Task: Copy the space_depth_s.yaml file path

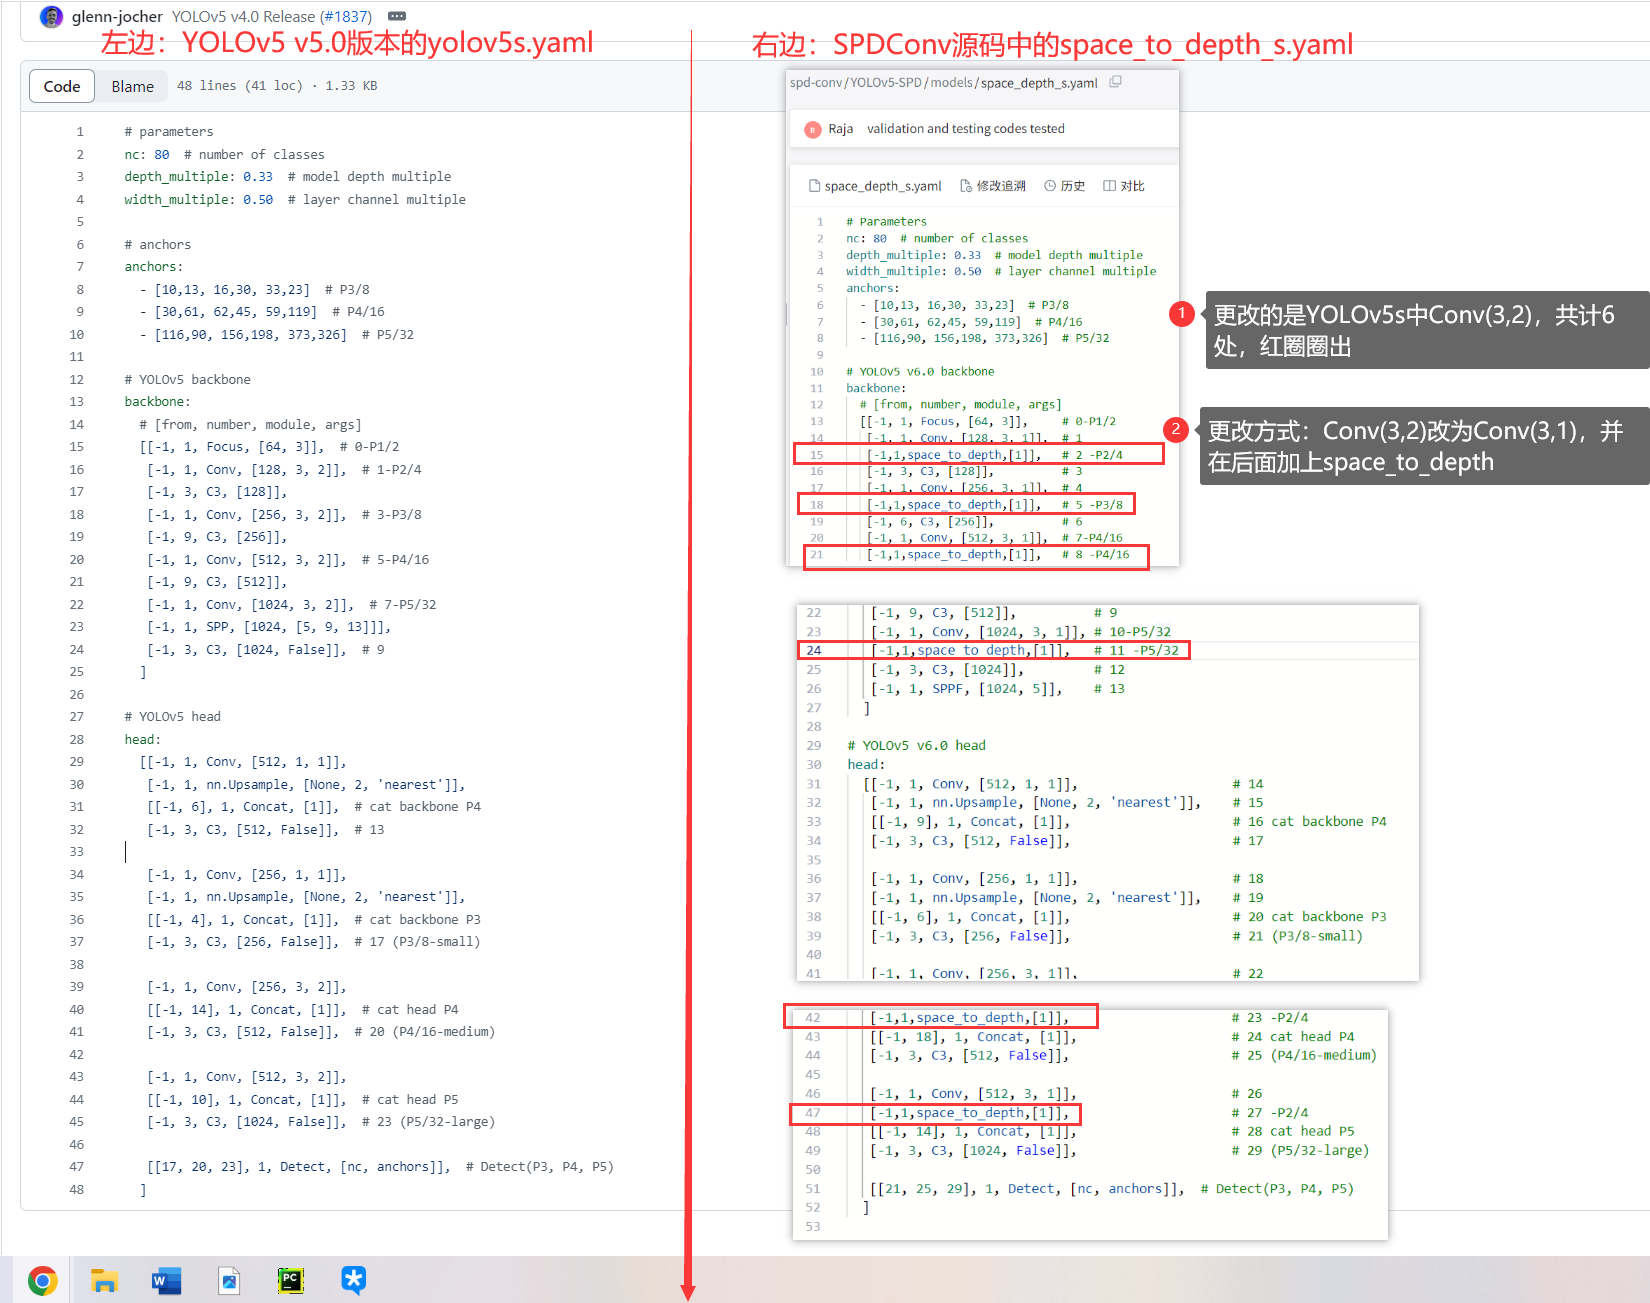Action: click(1115, 82)
